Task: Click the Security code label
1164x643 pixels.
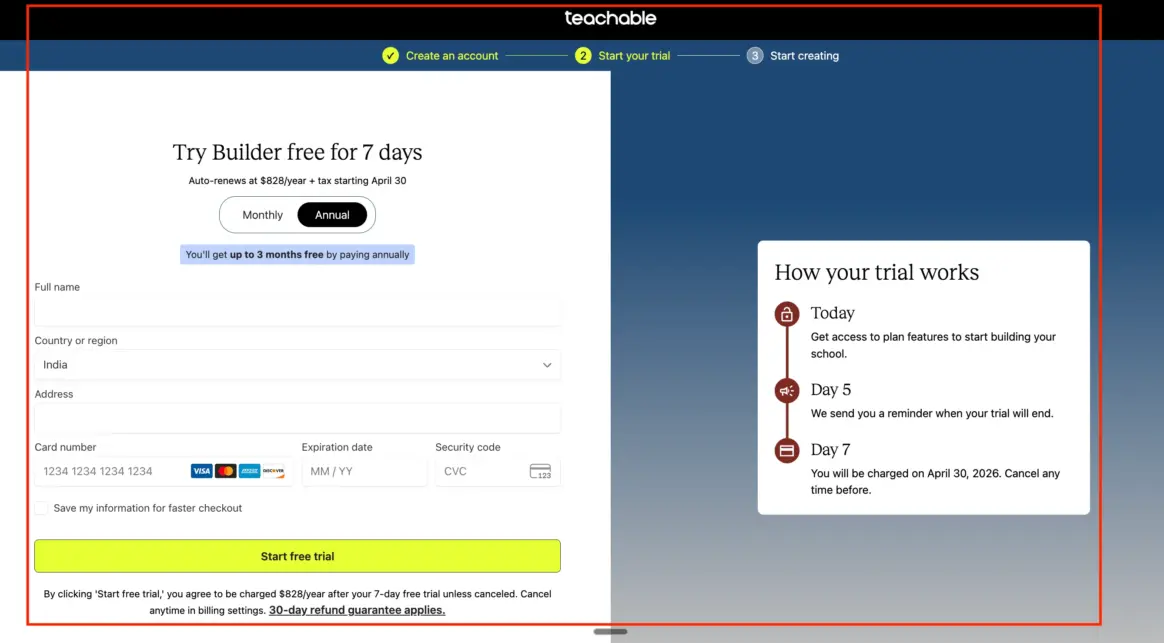Action: pyautogui.click(x=468, y=447)
